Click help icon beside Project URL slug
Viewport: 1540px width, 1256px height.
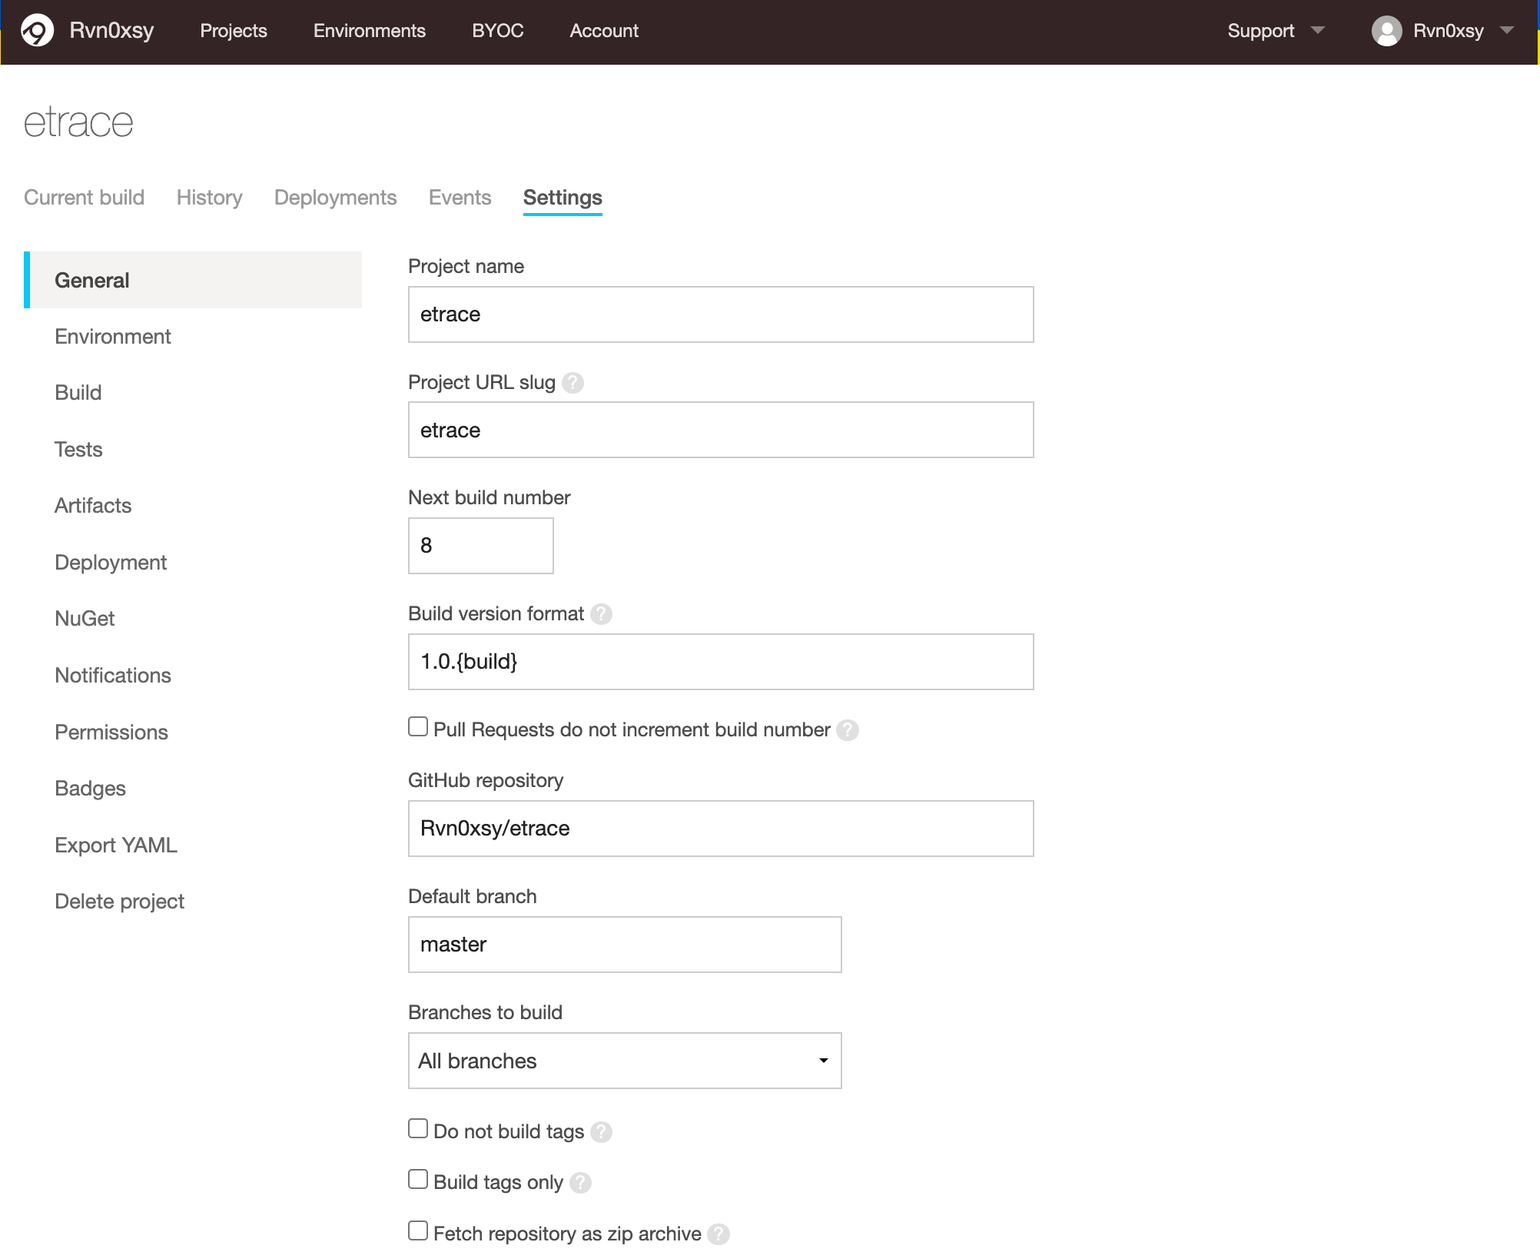point(573,383)
